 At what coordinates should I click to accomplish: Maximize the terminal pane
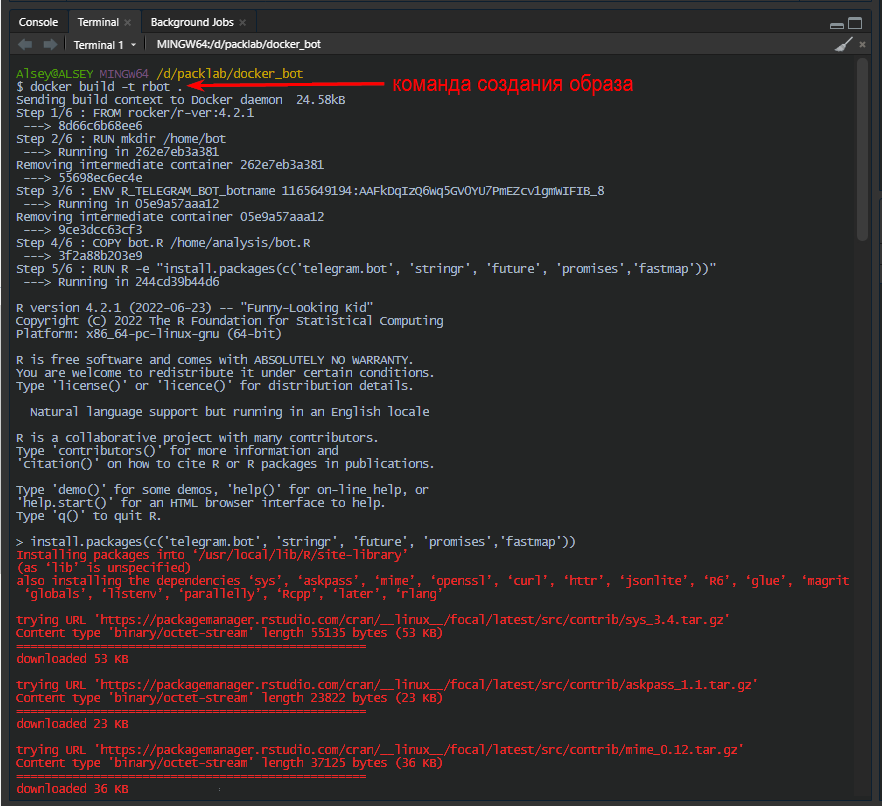(855, 22)
